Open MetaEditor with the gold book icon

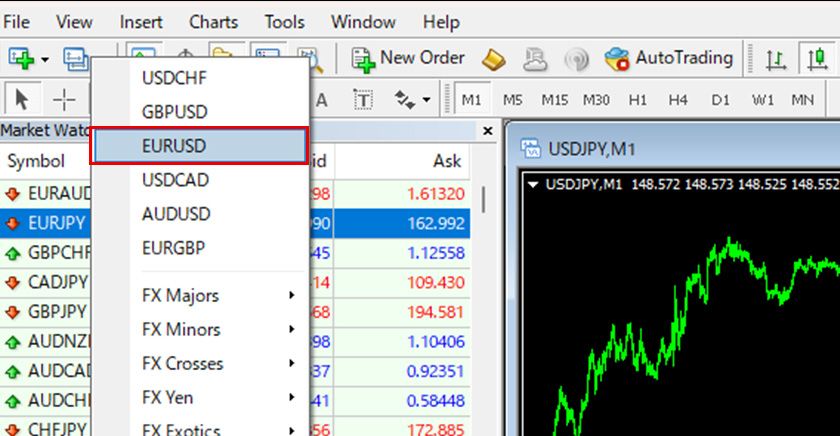(x=494, y=59)
